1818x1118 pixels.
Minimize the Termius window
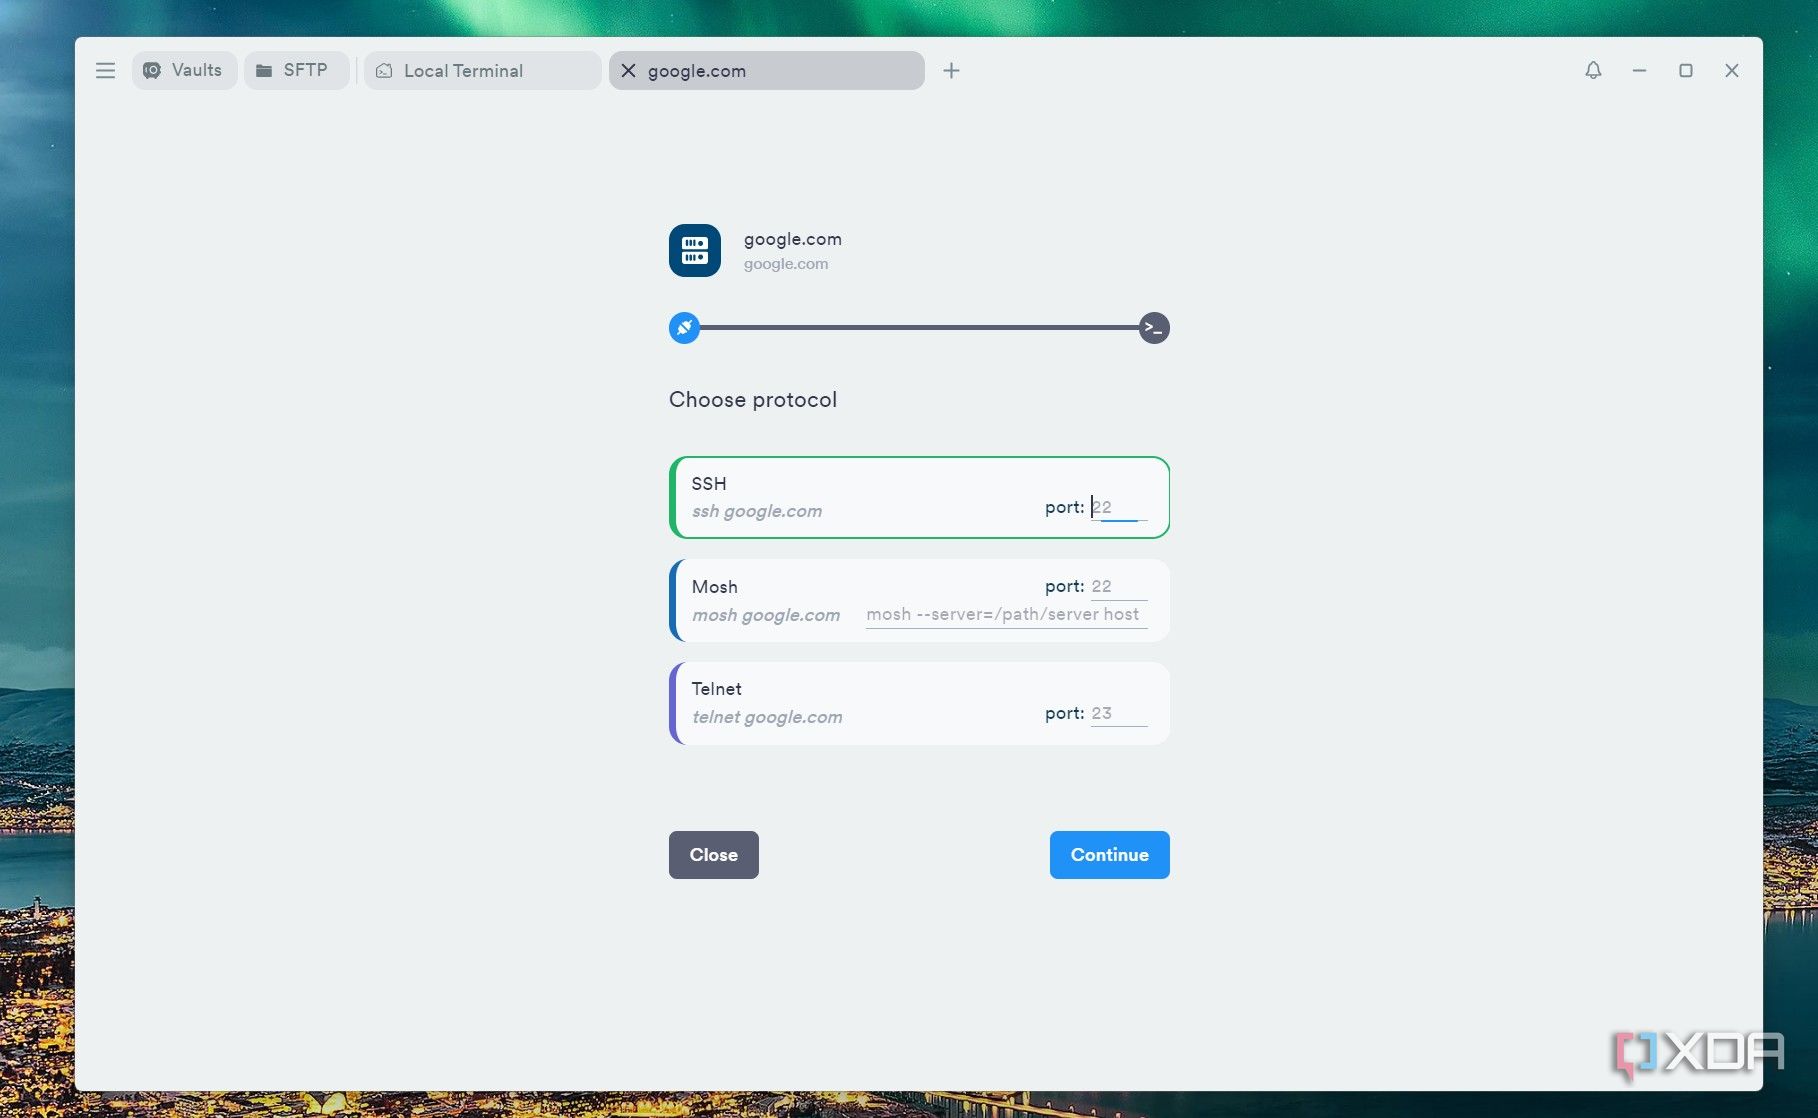click(1639, 71)
